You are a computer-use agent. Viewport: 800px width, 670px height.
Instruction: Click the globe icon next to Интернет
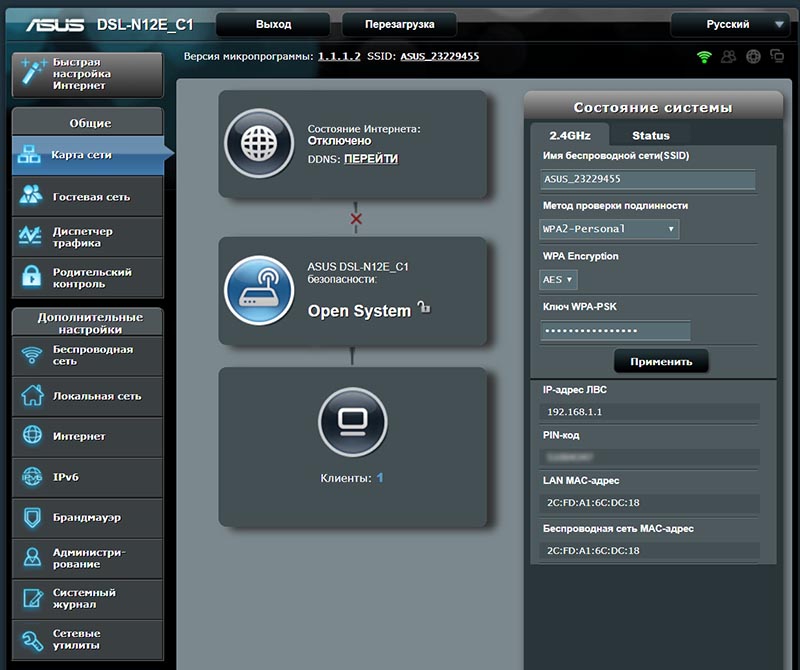click(32, 435)
